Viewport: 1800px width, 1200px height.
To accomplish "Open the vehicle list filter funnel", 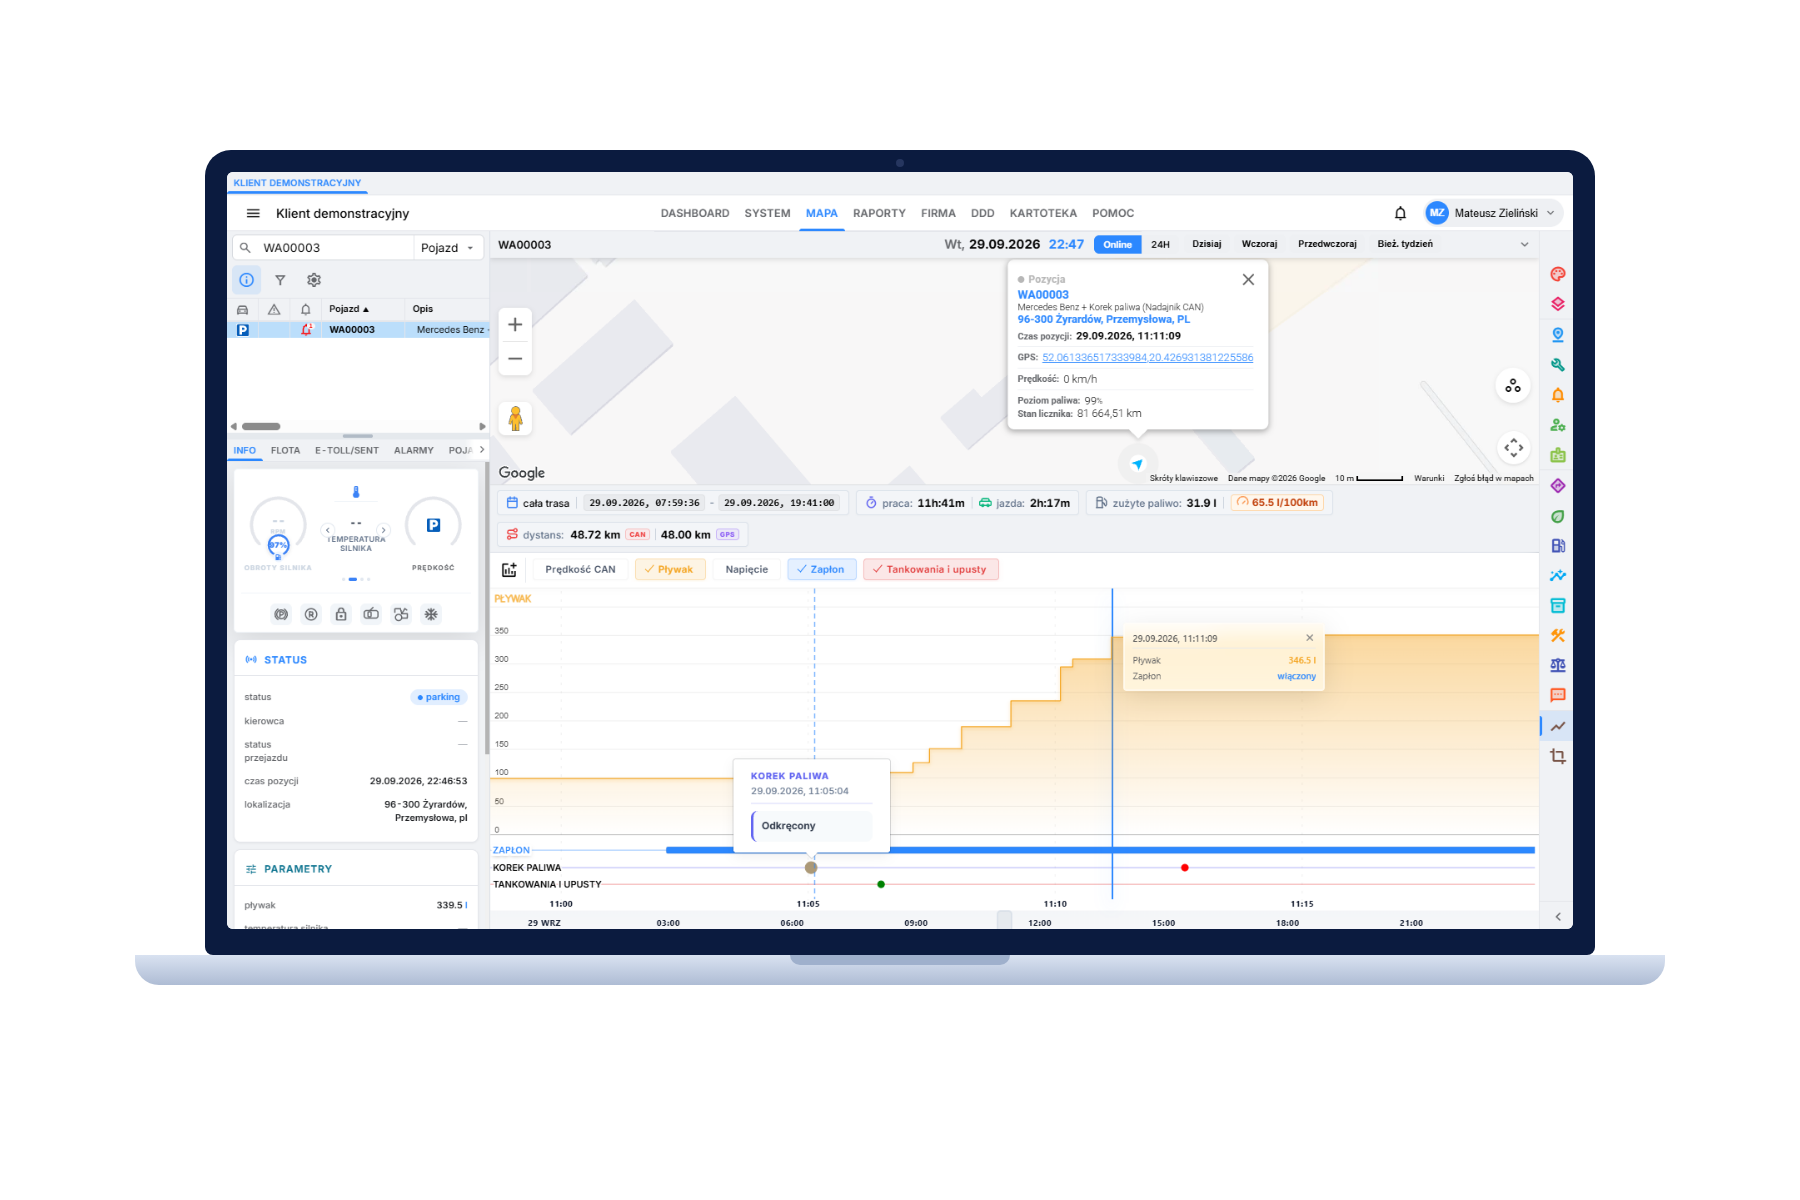I will [x=280, y=280].
